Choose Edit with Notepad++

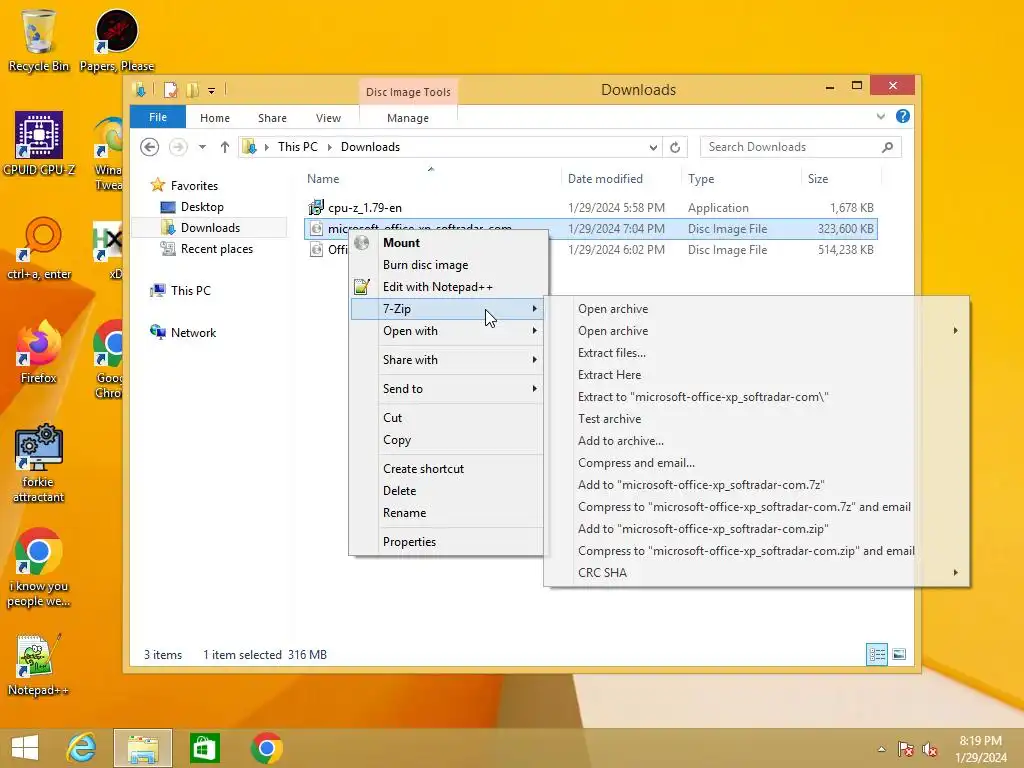(447, 287)
